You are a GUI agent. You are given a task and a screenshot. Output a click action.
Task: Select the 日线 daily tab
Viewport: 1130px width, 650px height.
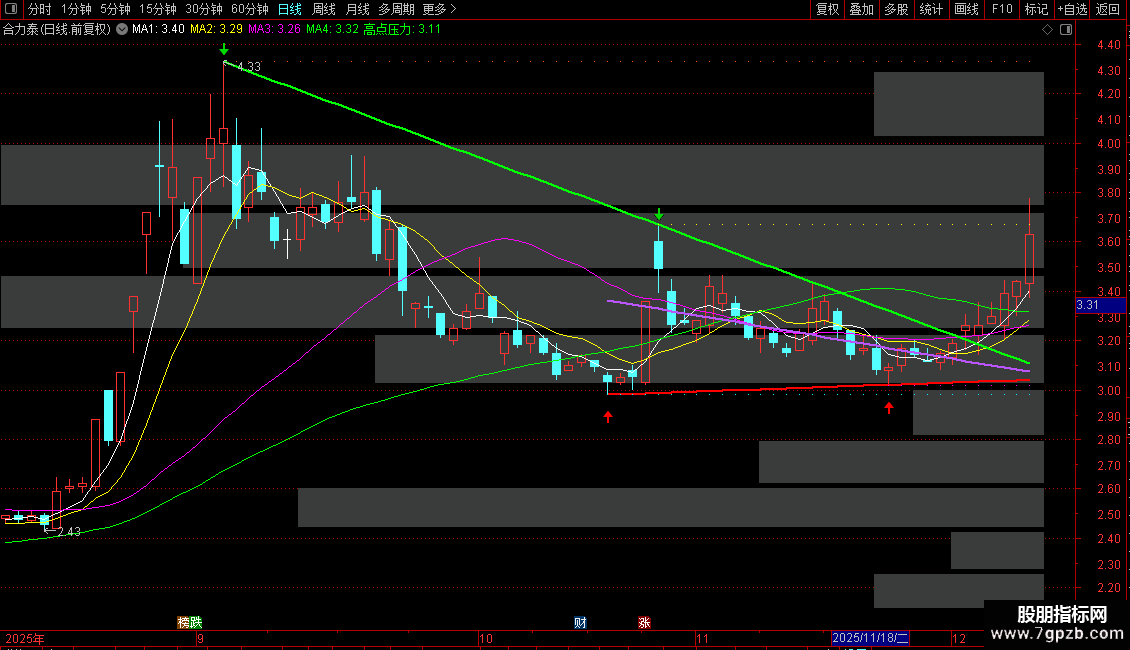[290, 9]
